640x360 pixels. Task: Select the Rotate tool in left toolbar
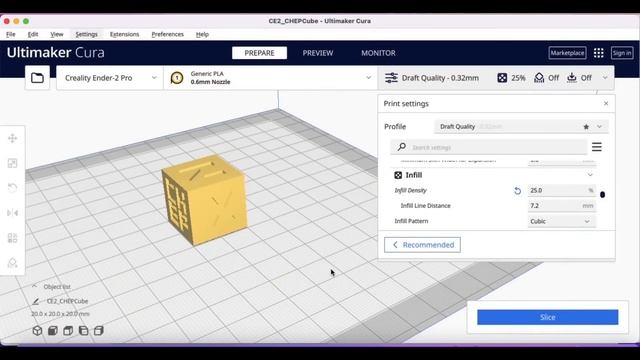coord(13,188)
